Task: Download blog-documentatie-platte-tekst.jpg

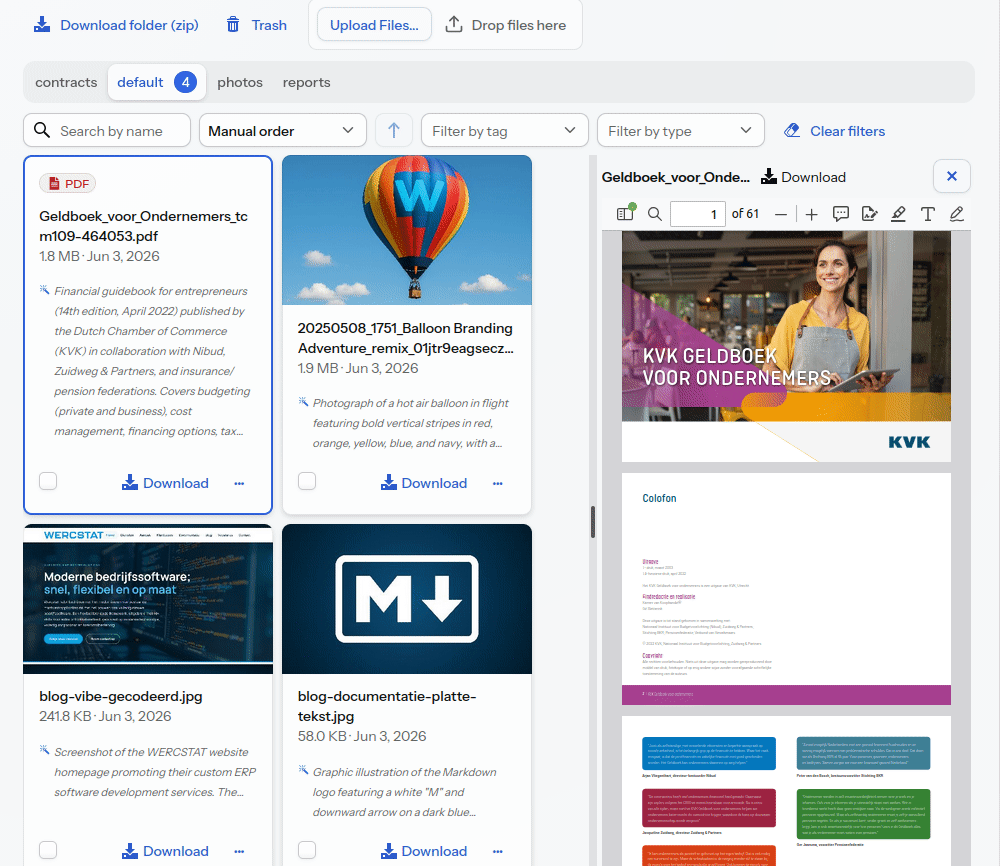Action: 424,851
